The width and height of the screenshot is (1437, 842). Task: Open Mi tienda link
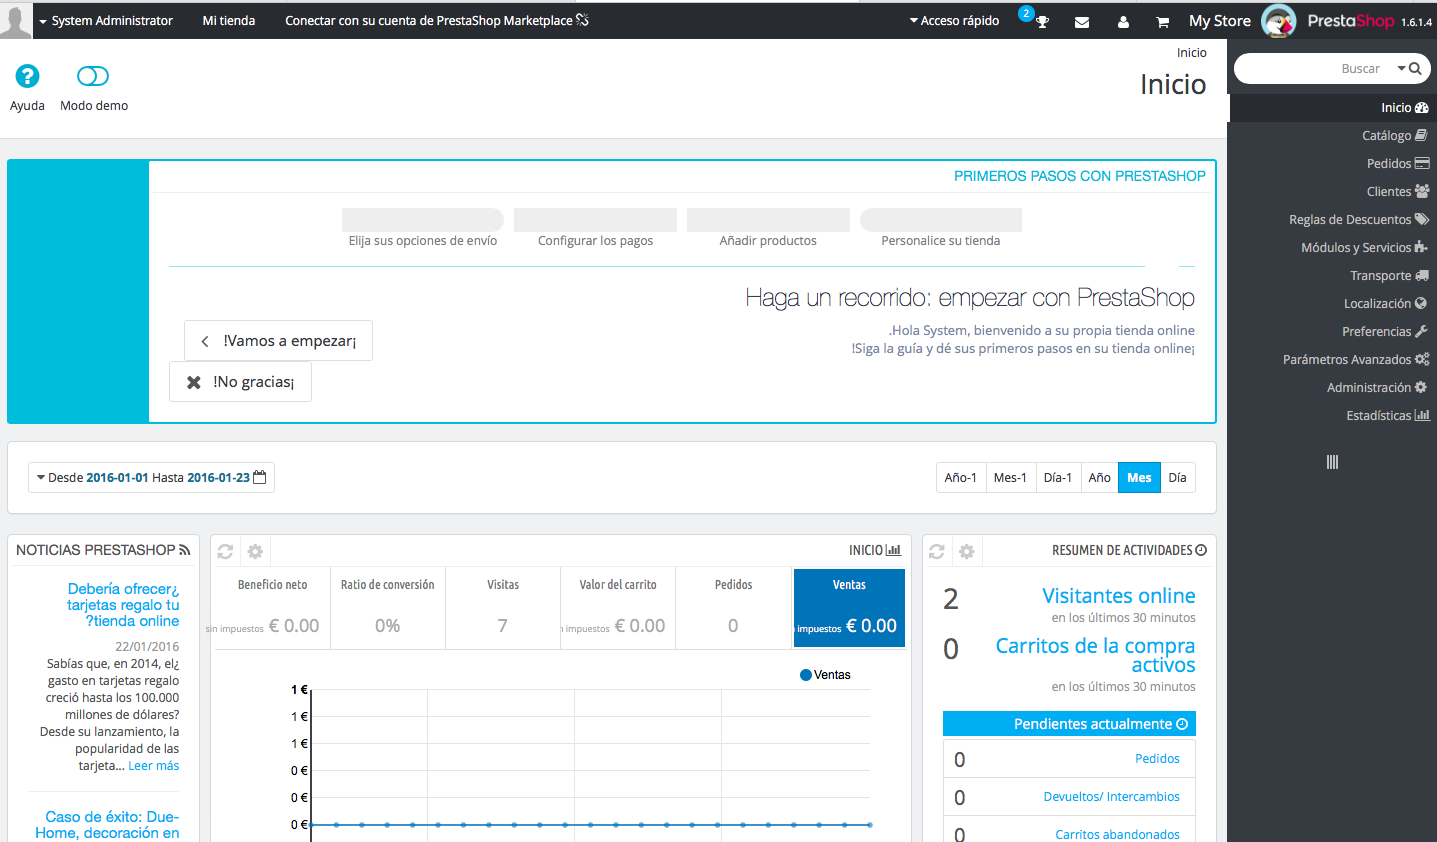(x=229, y=20)
